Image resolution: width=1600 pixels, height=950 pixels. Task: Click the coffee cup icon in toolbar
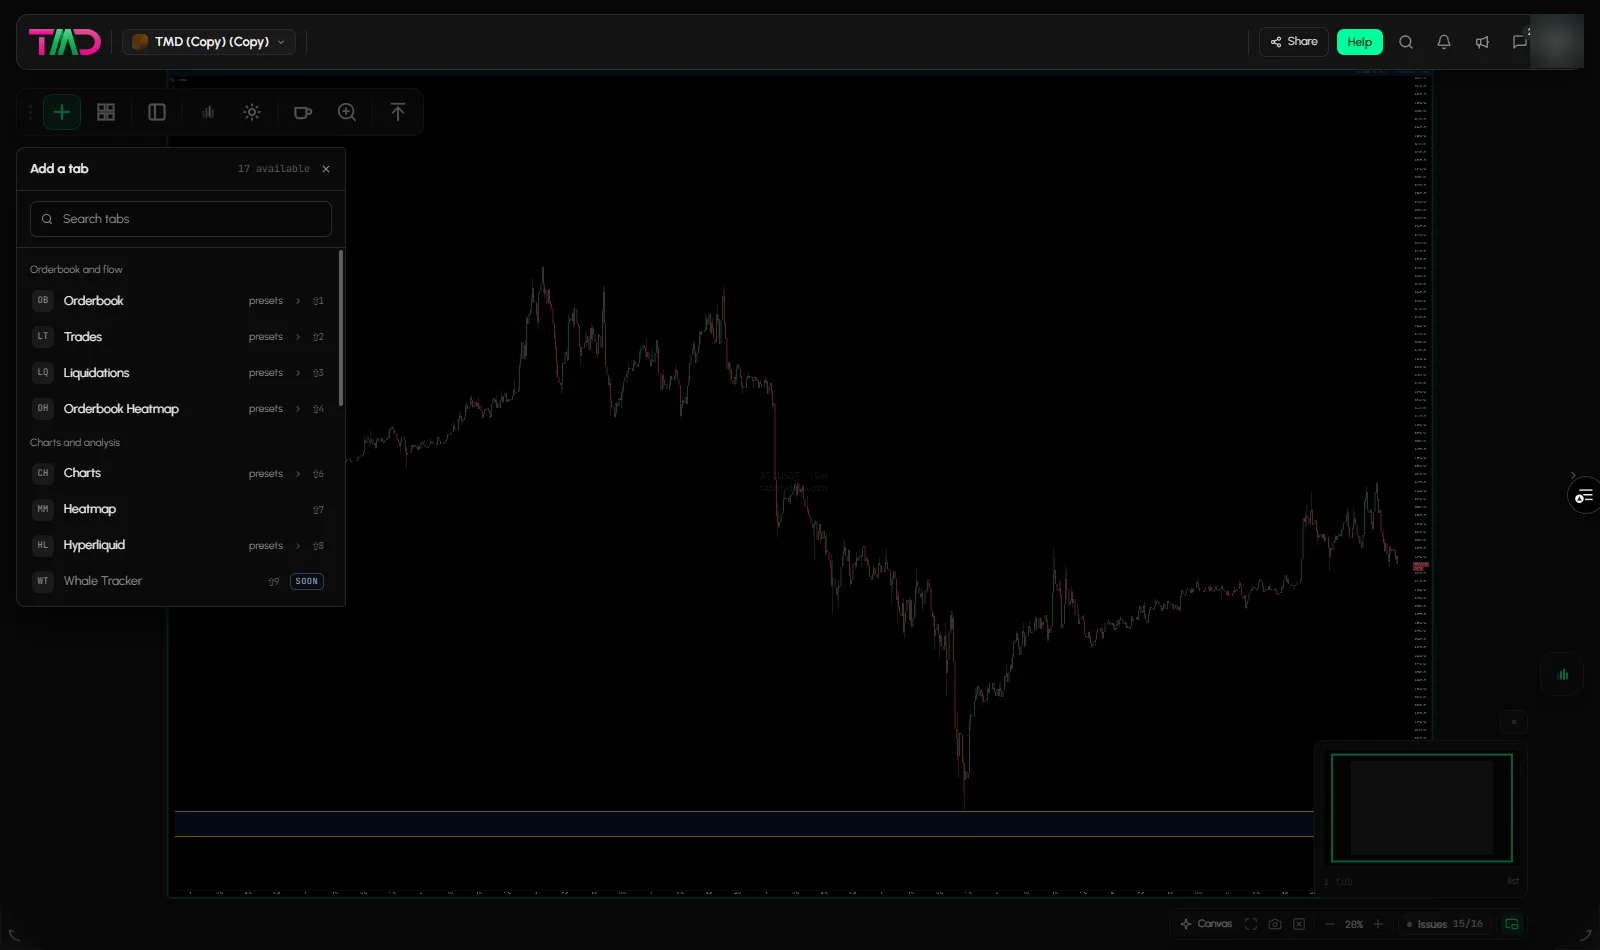[303, 112]
